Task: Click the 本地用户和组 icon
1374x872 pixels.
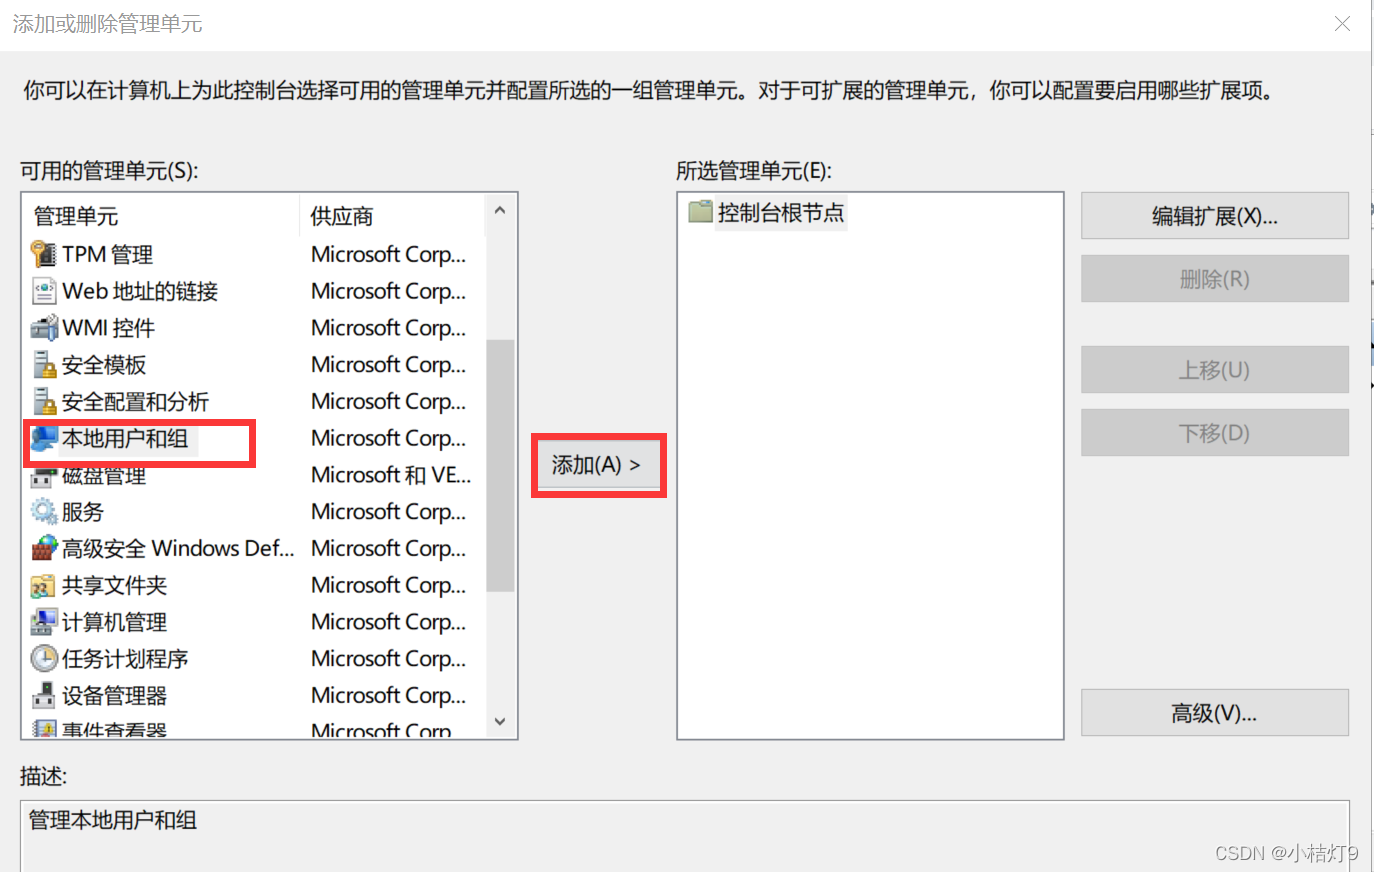Action: click(44, 438)
